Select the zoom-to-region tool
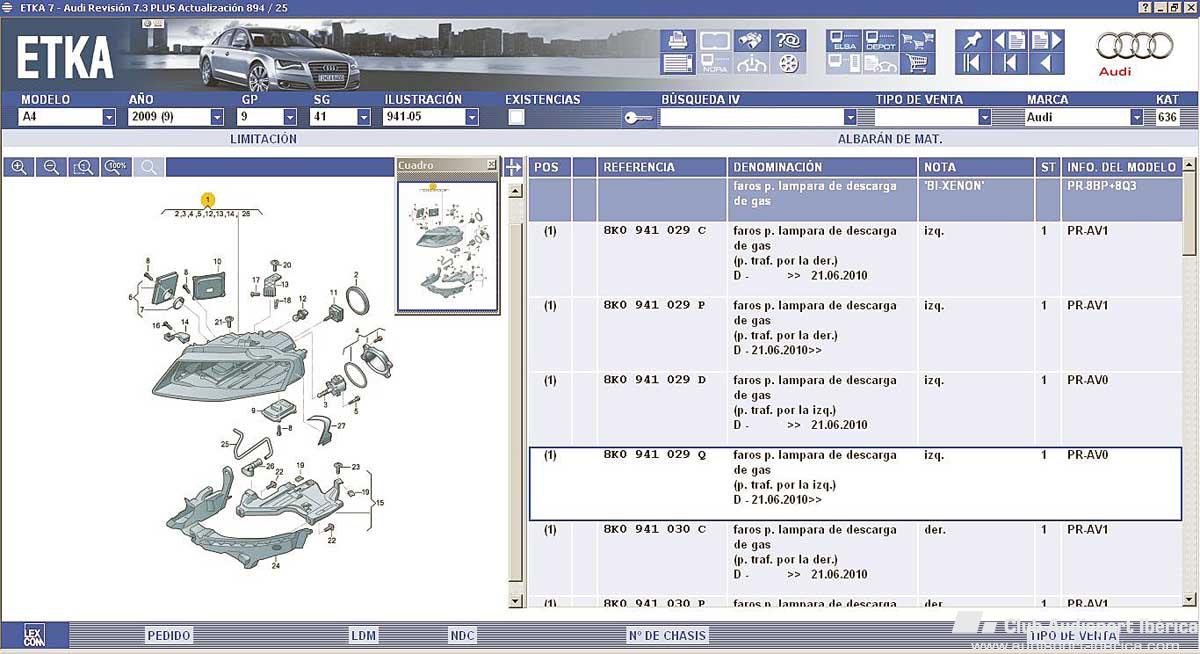This screenshot has width=1200, height=654. point(84,167)
